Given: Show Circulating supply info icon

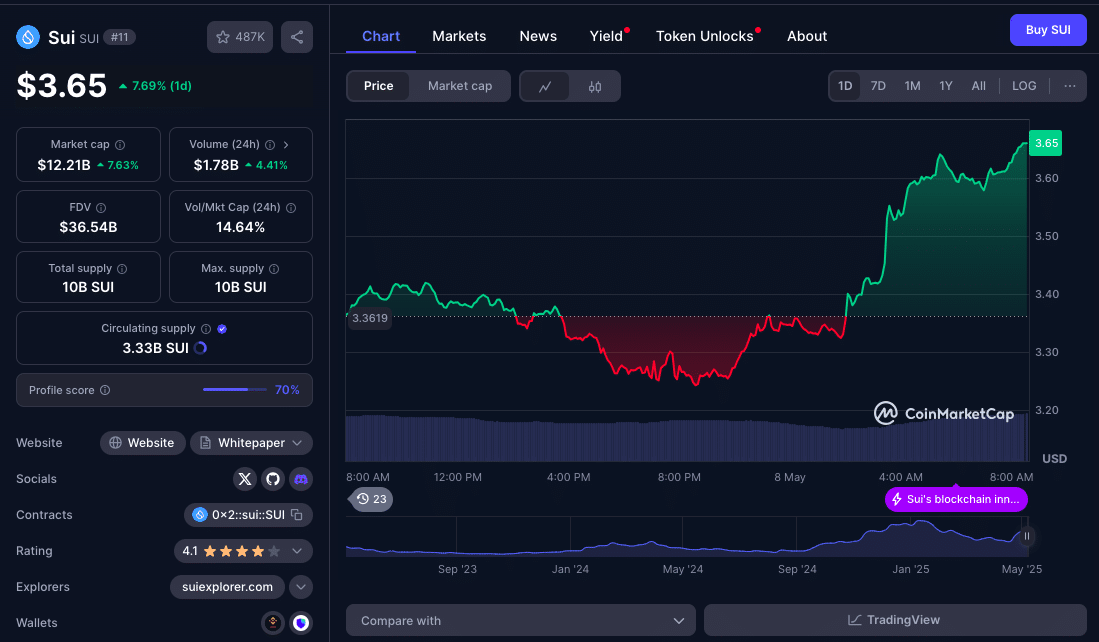Looking at the screenshot, I should click(x=206, y=329).
